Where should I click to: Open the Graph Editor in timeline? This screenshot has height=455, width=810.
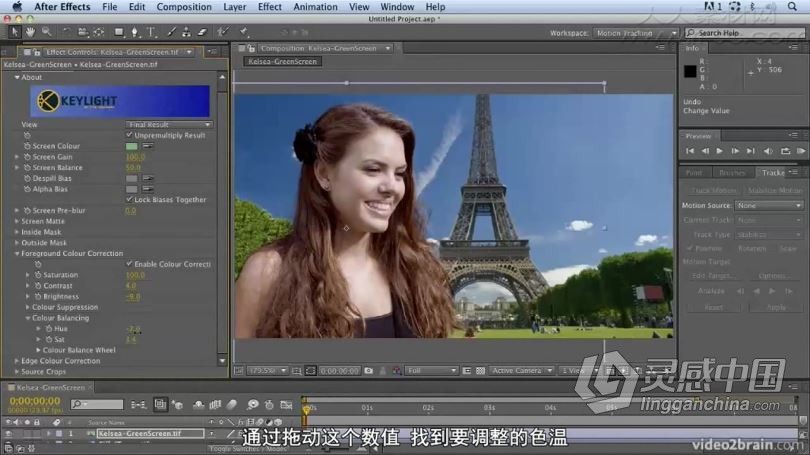pos(286,405)
